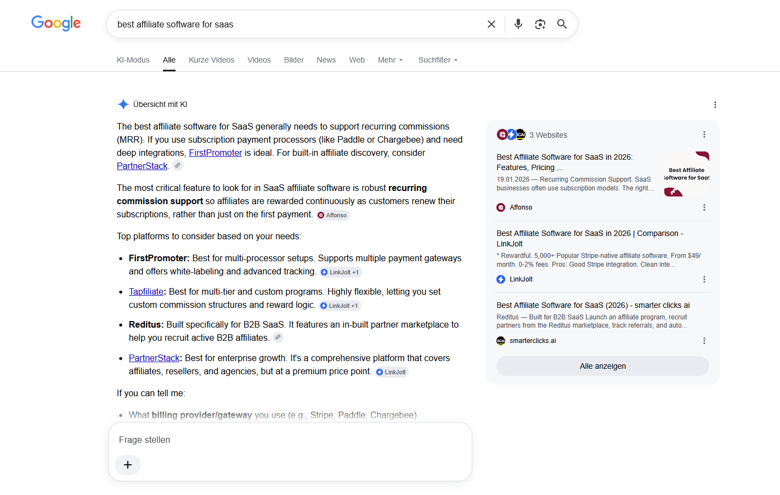Switch to KI-Modus tab

(x=133, y=60)
